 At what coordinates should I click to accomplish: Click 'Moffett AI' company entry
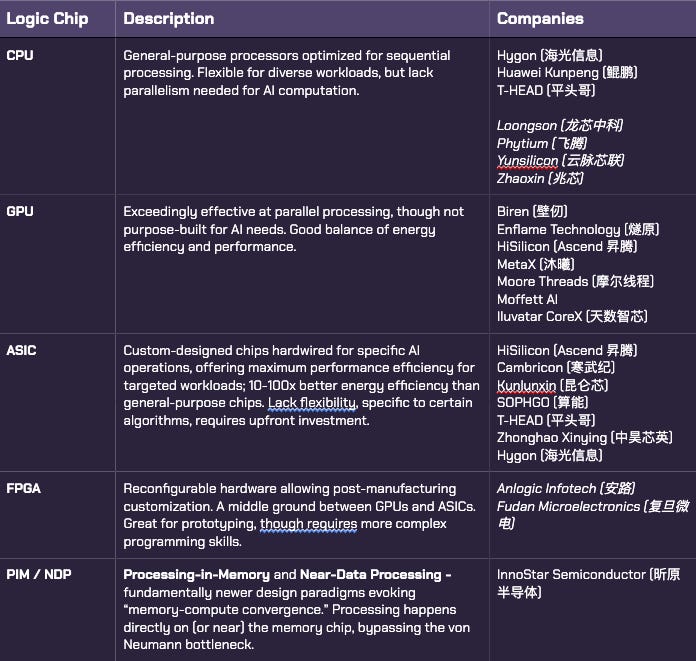pos(527,299)
